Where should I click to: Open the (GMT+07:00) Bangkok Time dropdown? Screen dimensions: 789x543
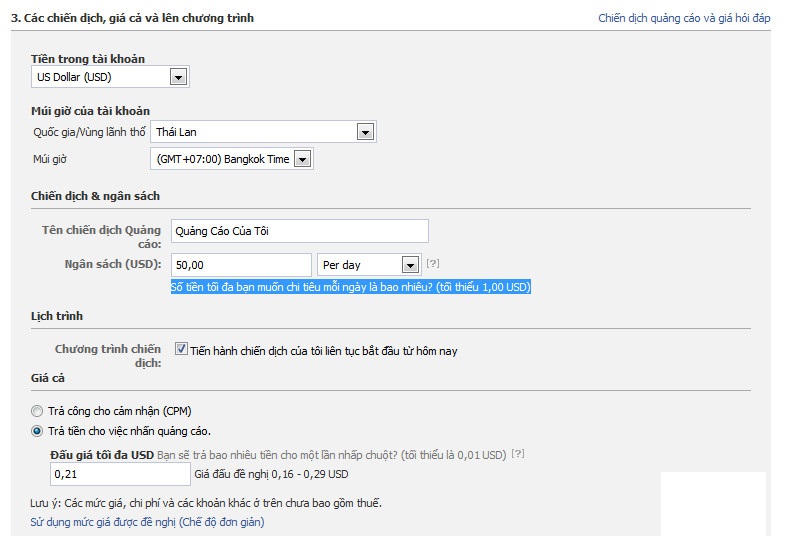click(x=232, y=160)
